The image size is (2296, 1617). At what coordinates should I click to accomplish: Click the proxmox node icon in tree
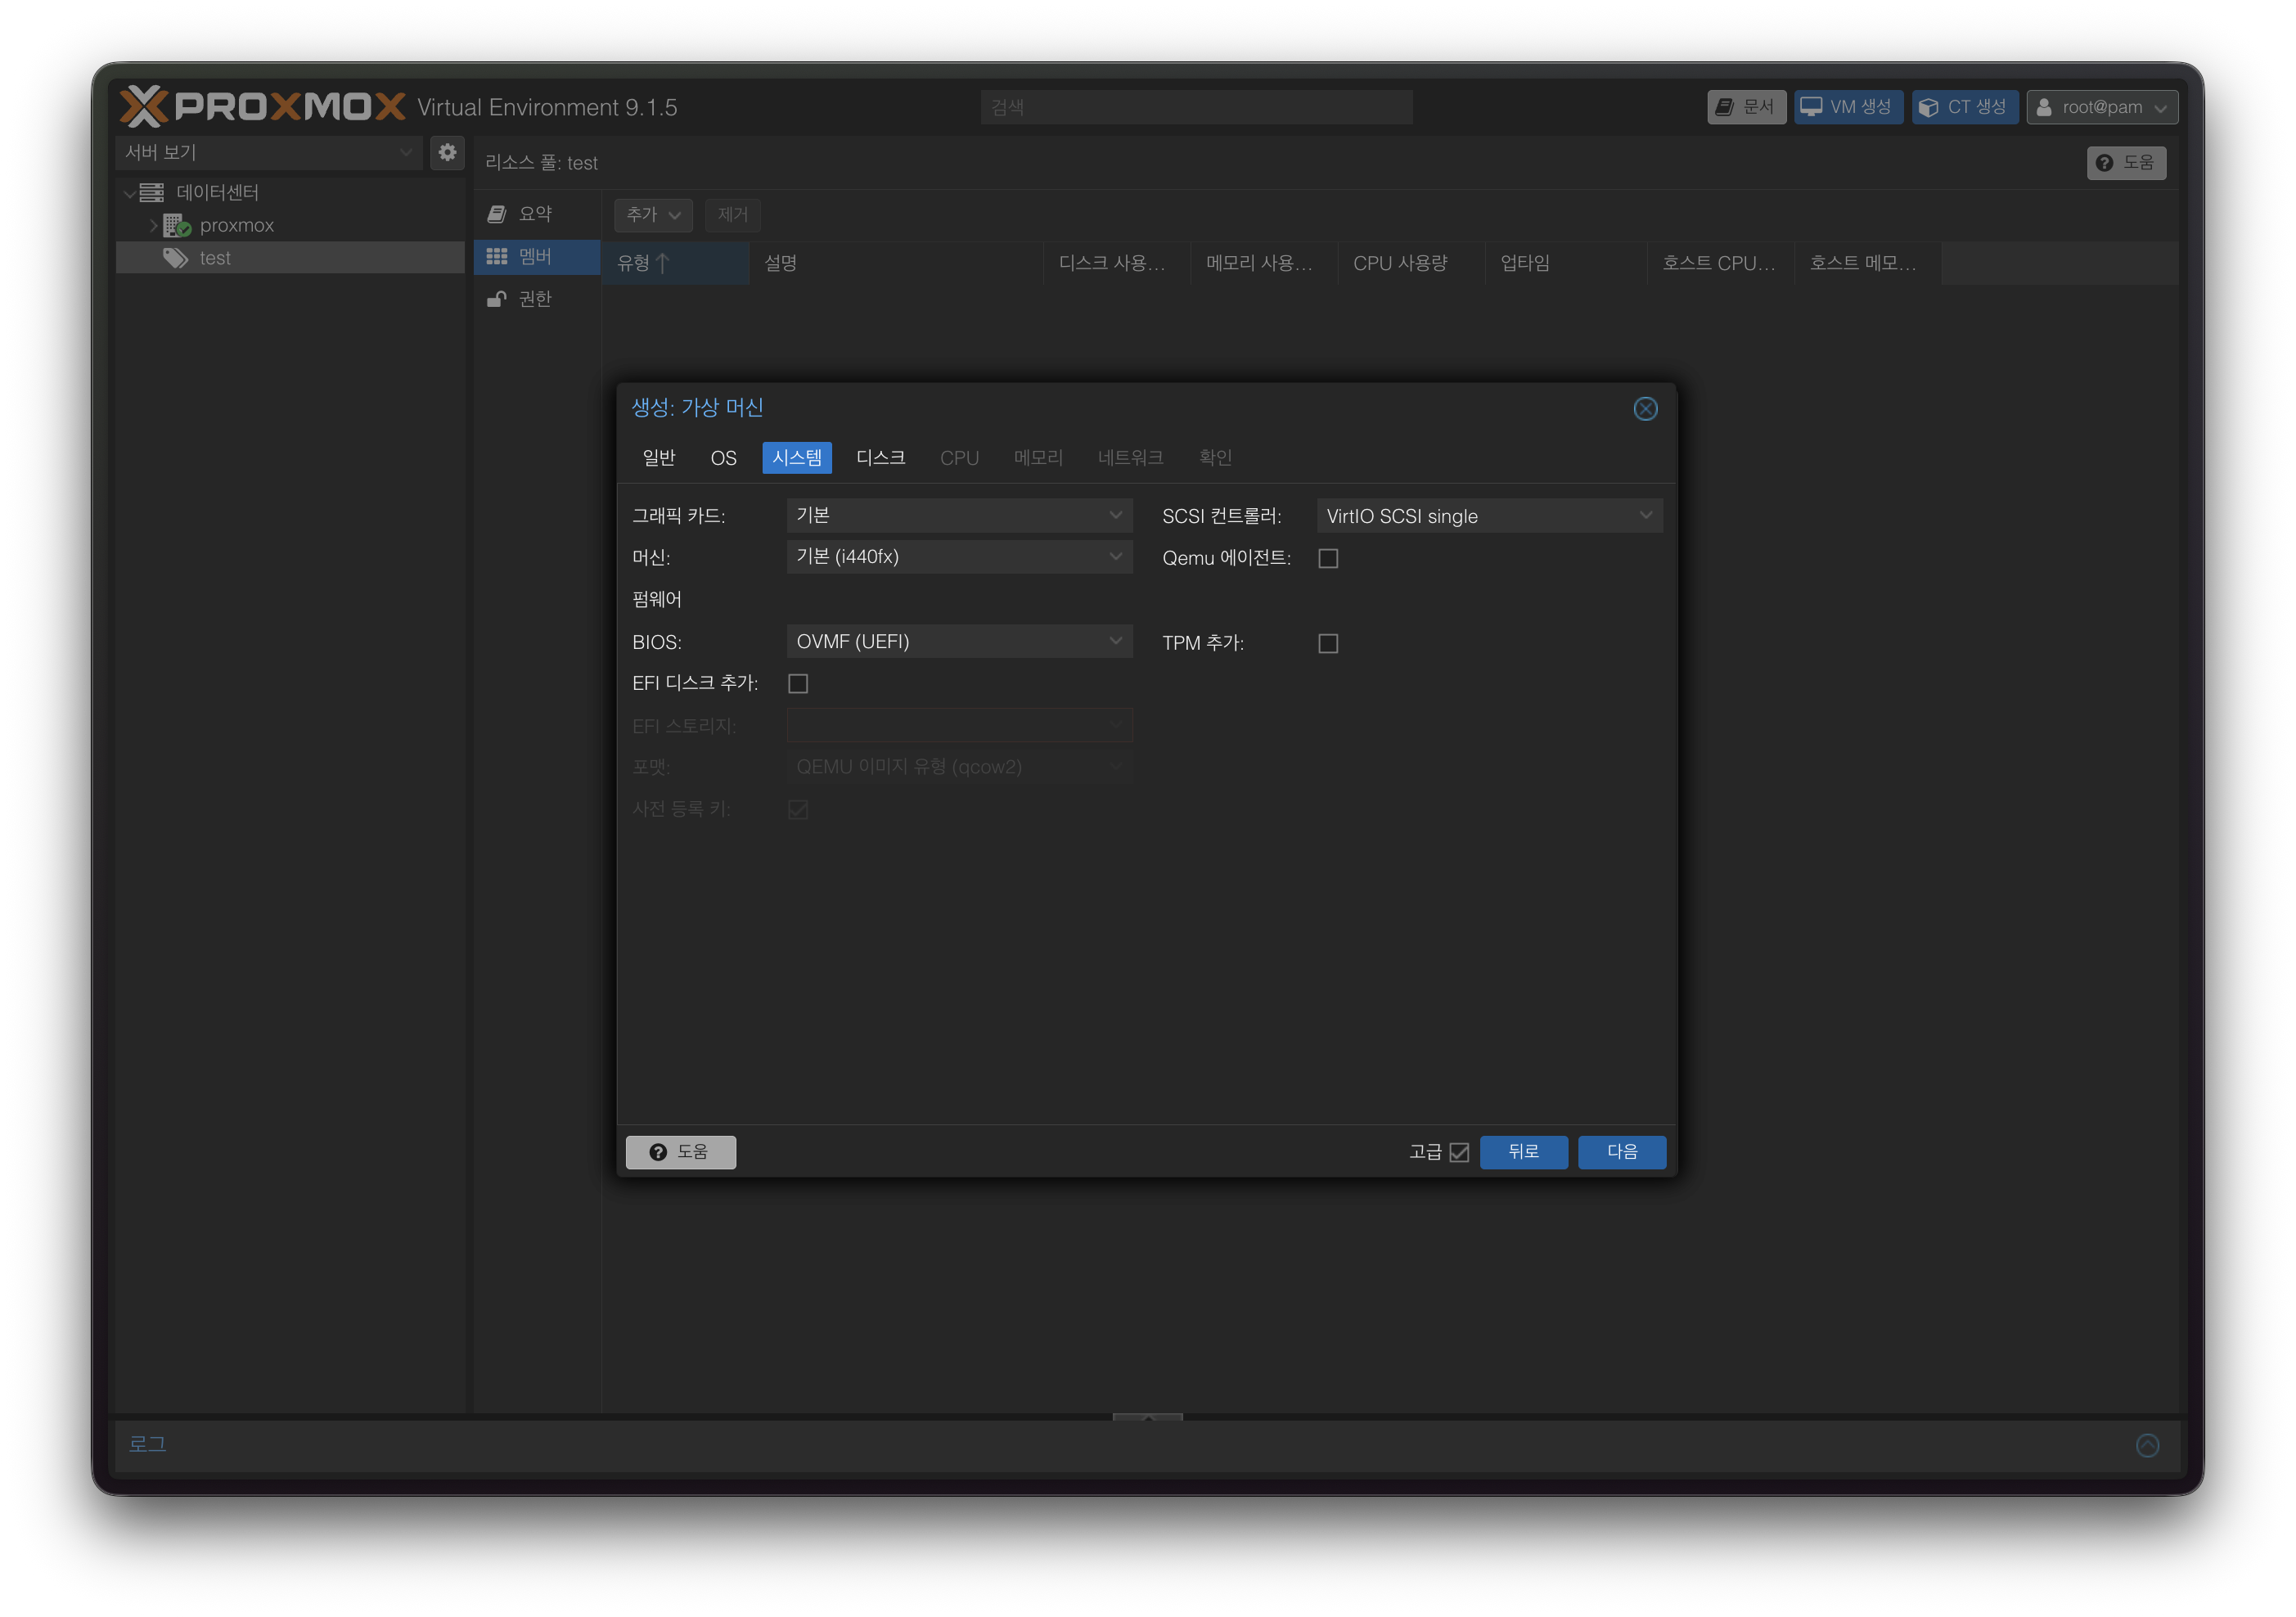pos(177,225)
